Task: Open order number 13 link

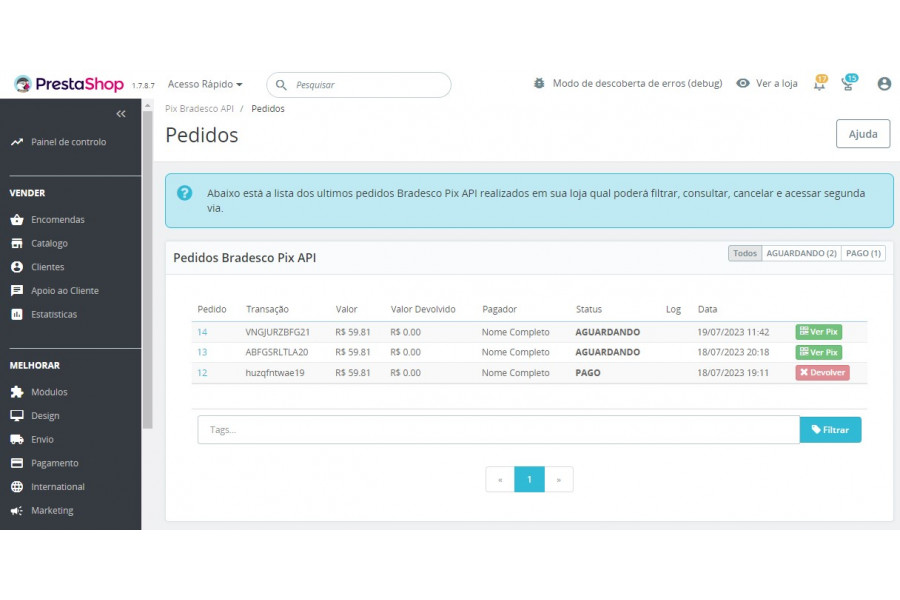Action: (202, 352)
